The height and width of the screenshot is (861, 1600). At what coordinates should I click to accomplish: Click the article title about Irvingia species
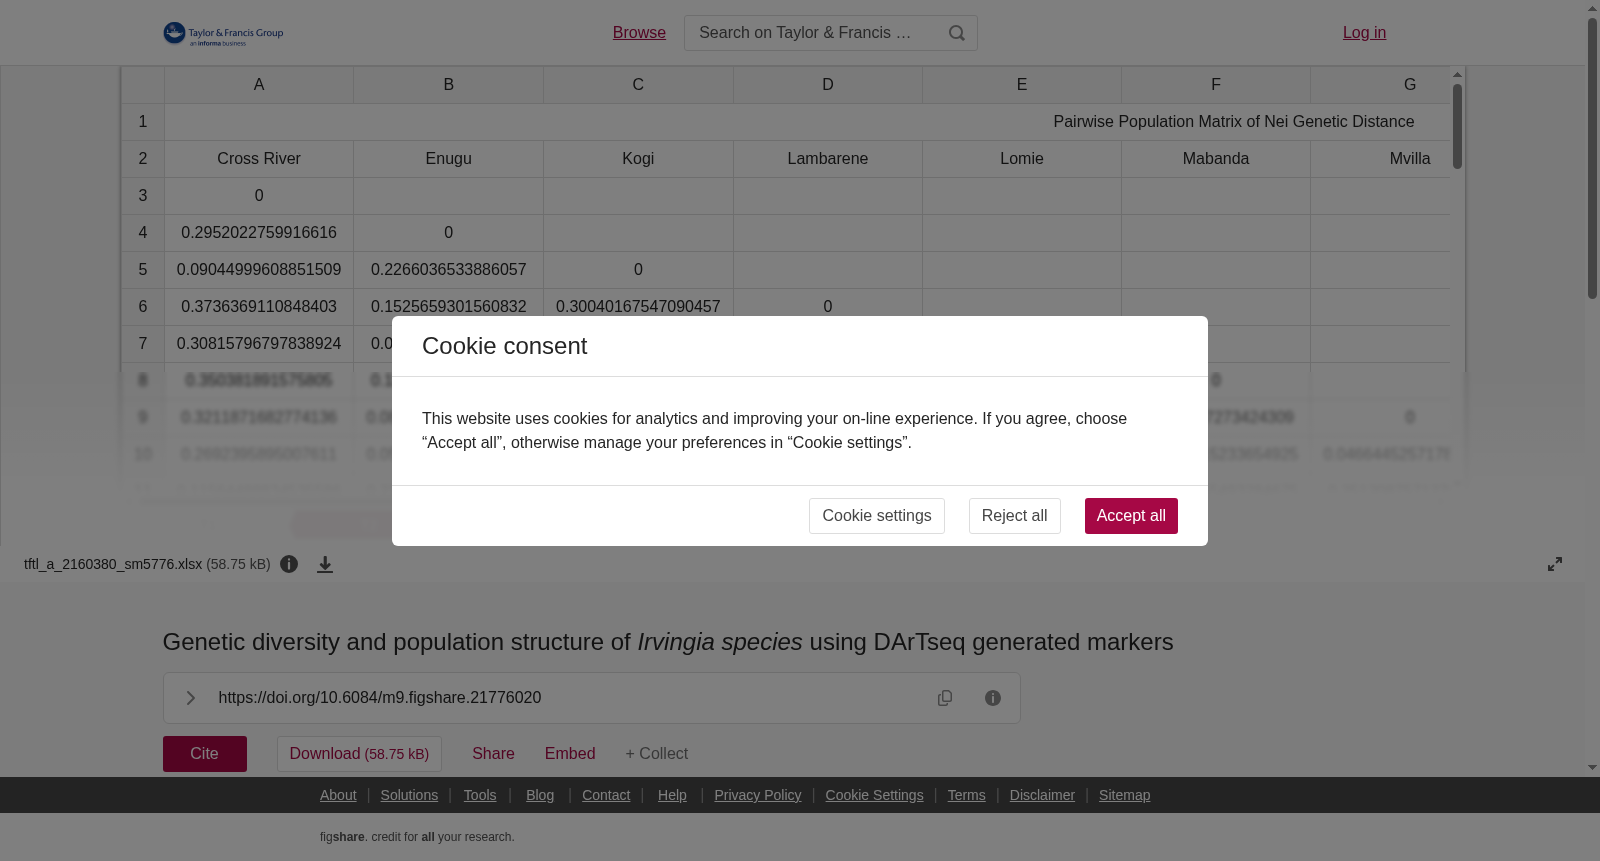[668, 642]
